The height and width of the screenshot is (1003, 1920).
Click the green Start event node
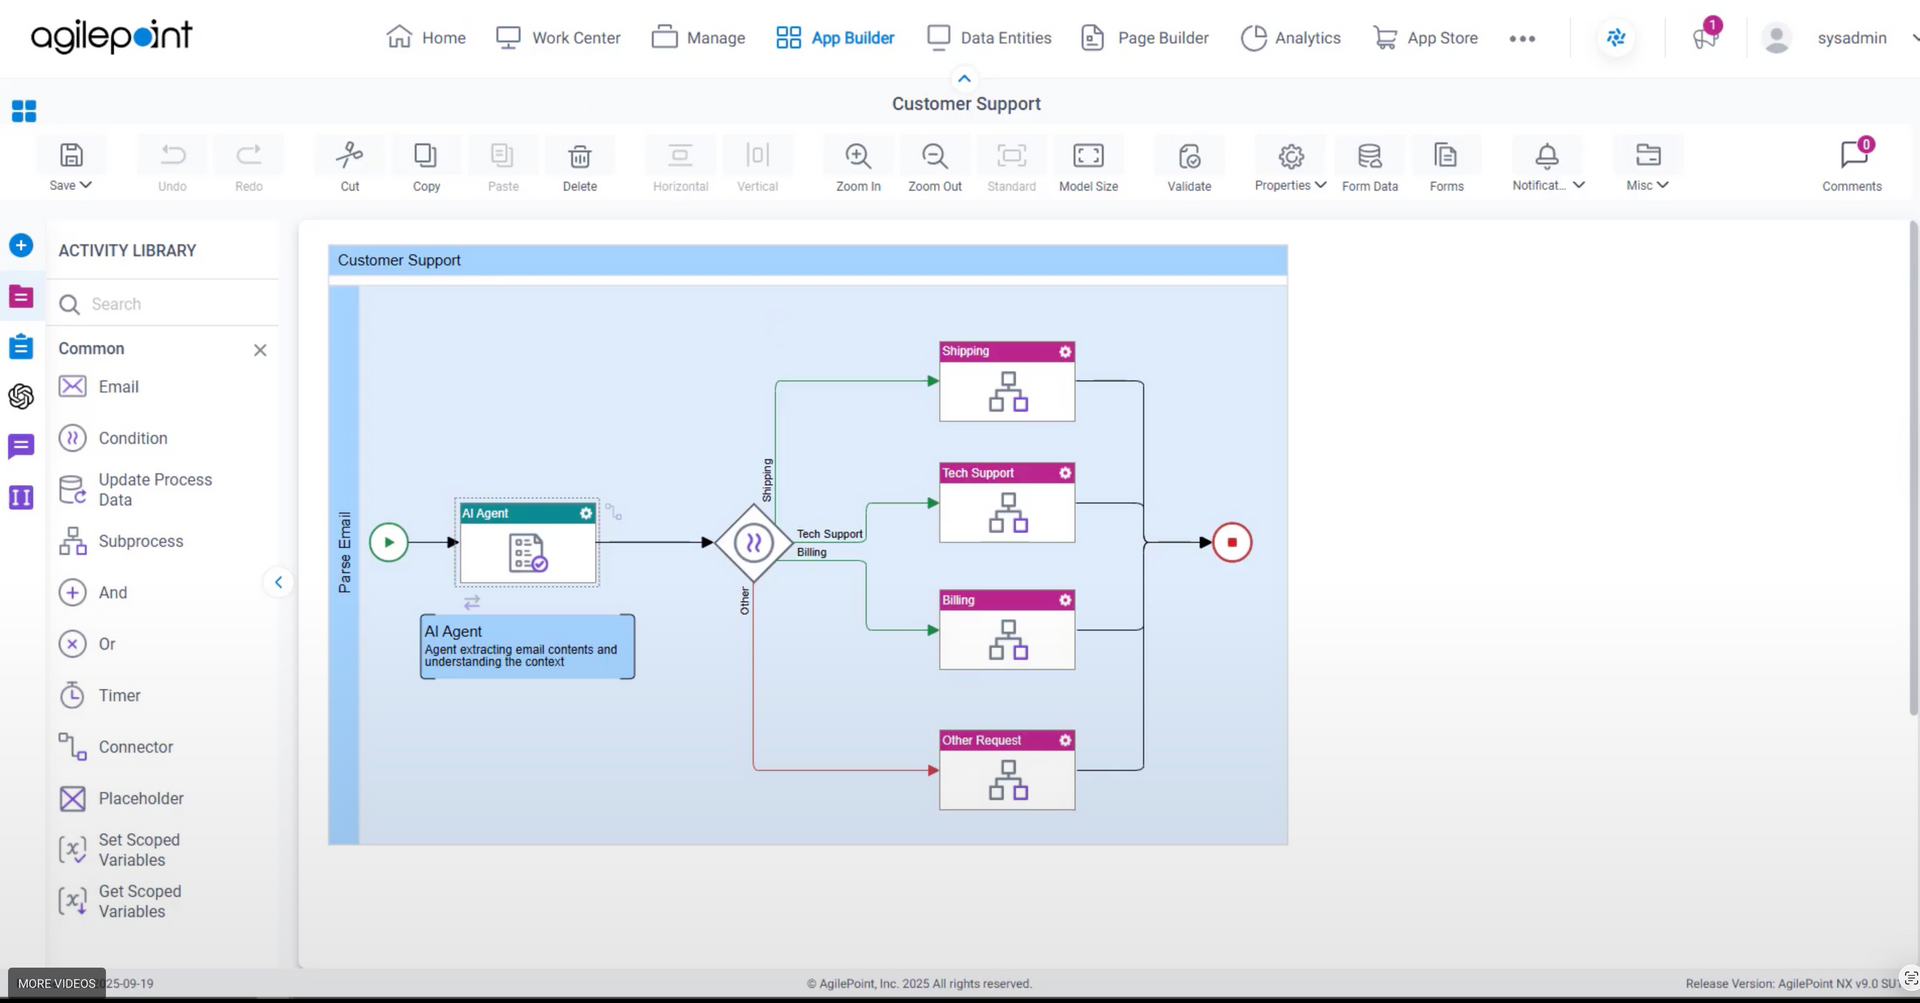389,543
